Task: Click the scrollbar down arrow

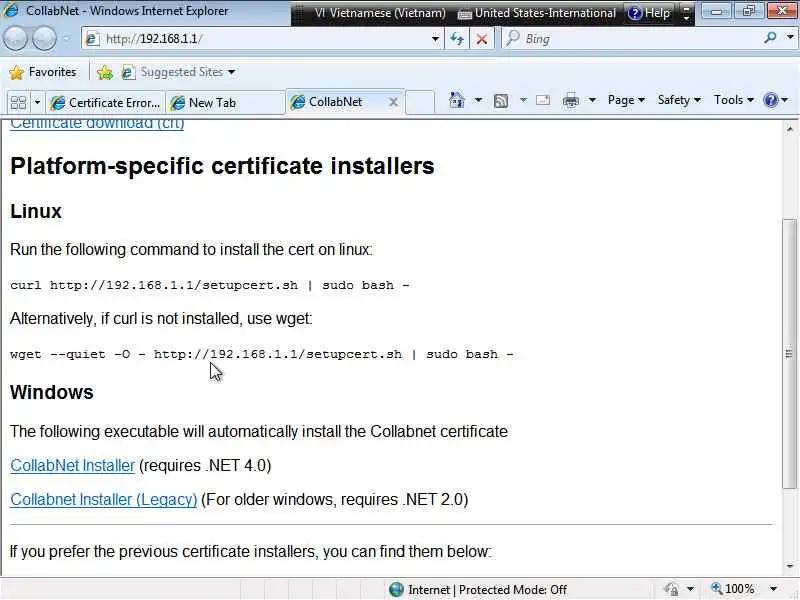Action: coord(789,566)
